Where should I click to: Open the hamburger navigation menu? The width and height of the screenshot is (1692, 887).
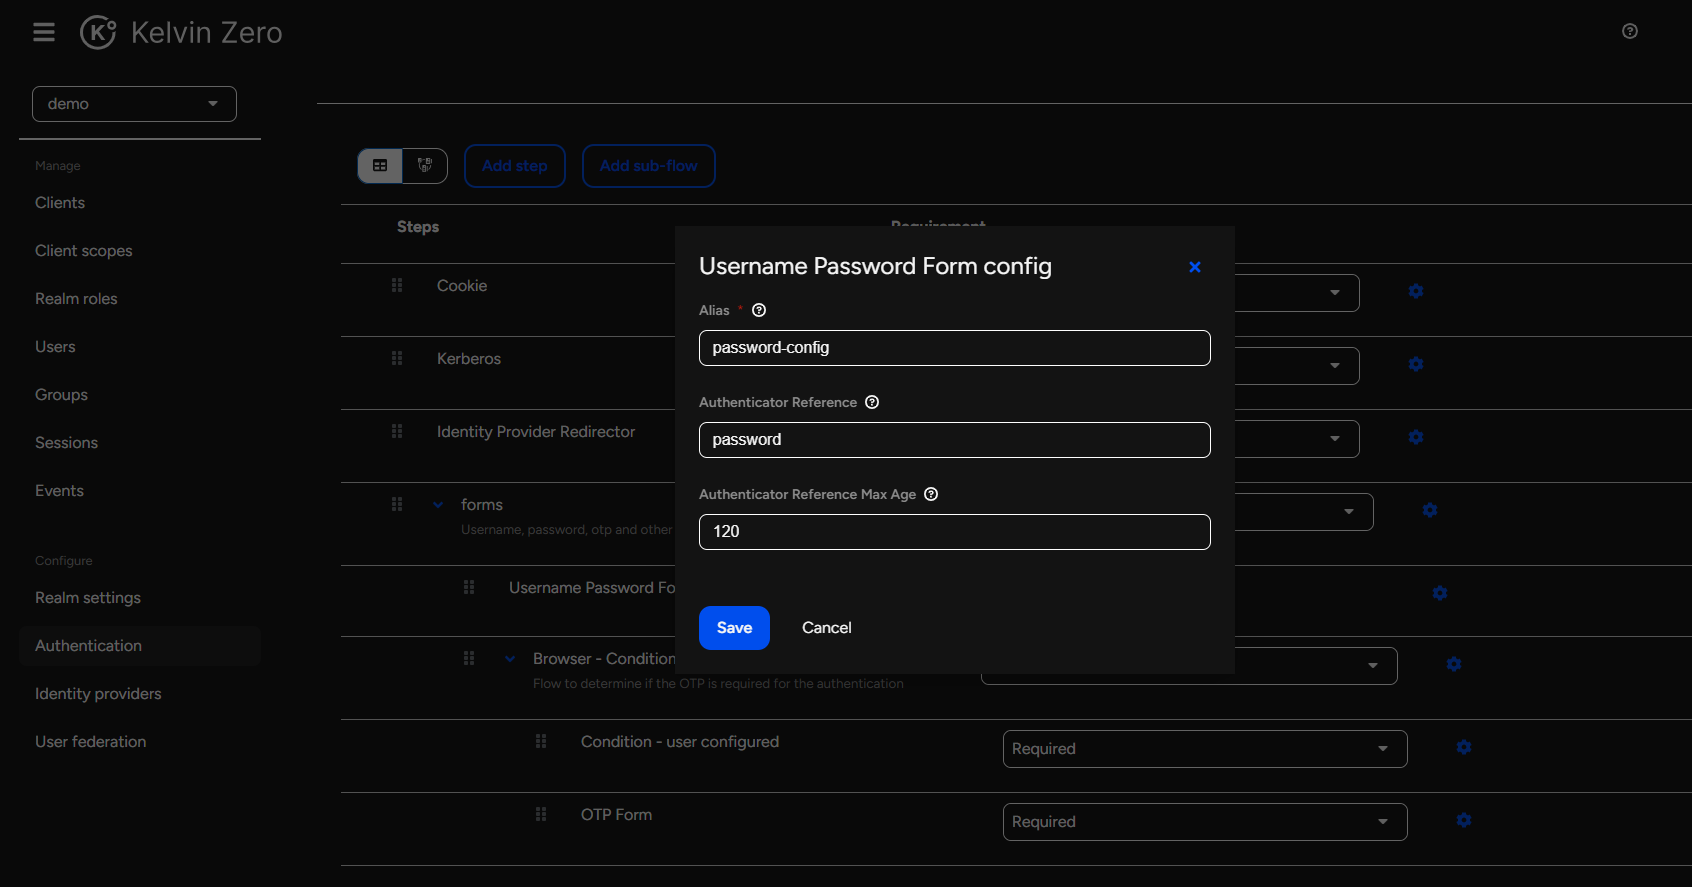point(44,32)
